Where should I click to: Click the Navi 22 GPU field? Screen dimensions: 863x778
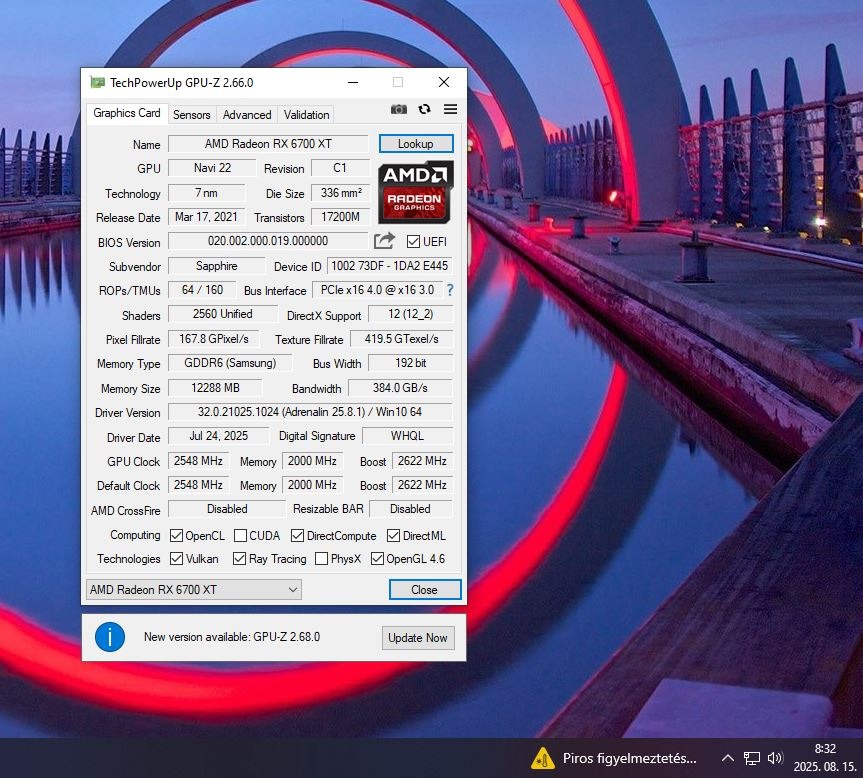[x=212, y=168]
